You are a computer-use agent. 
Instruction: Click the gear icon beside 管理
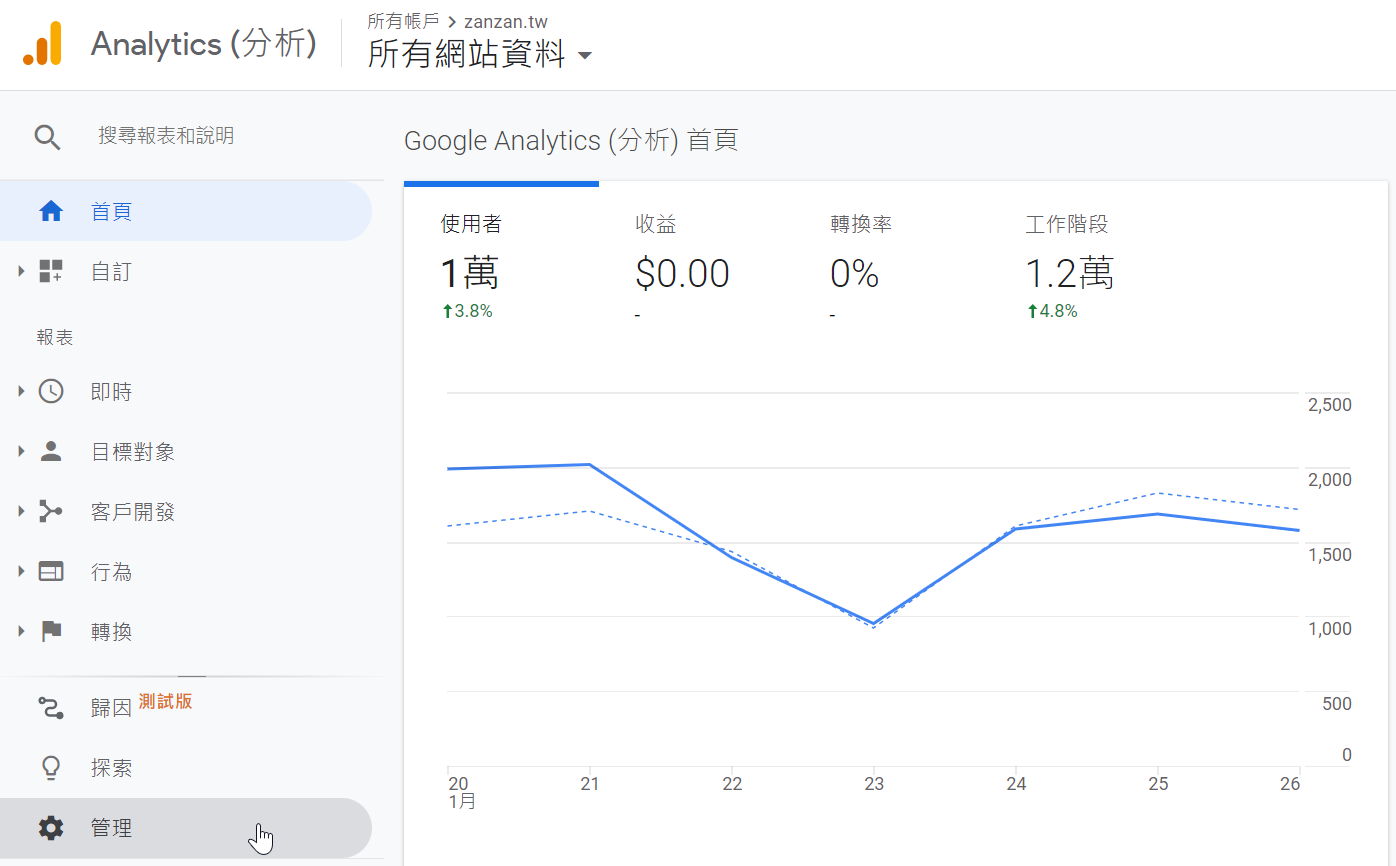pyautogui.click(x=50, y=828)
